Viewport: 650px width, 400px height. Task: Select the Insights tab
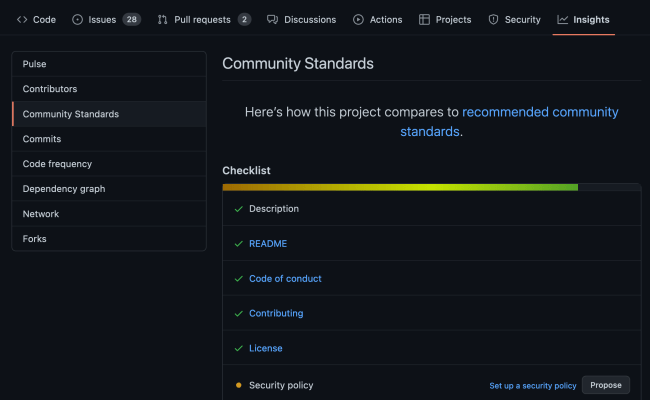point(584,19)
